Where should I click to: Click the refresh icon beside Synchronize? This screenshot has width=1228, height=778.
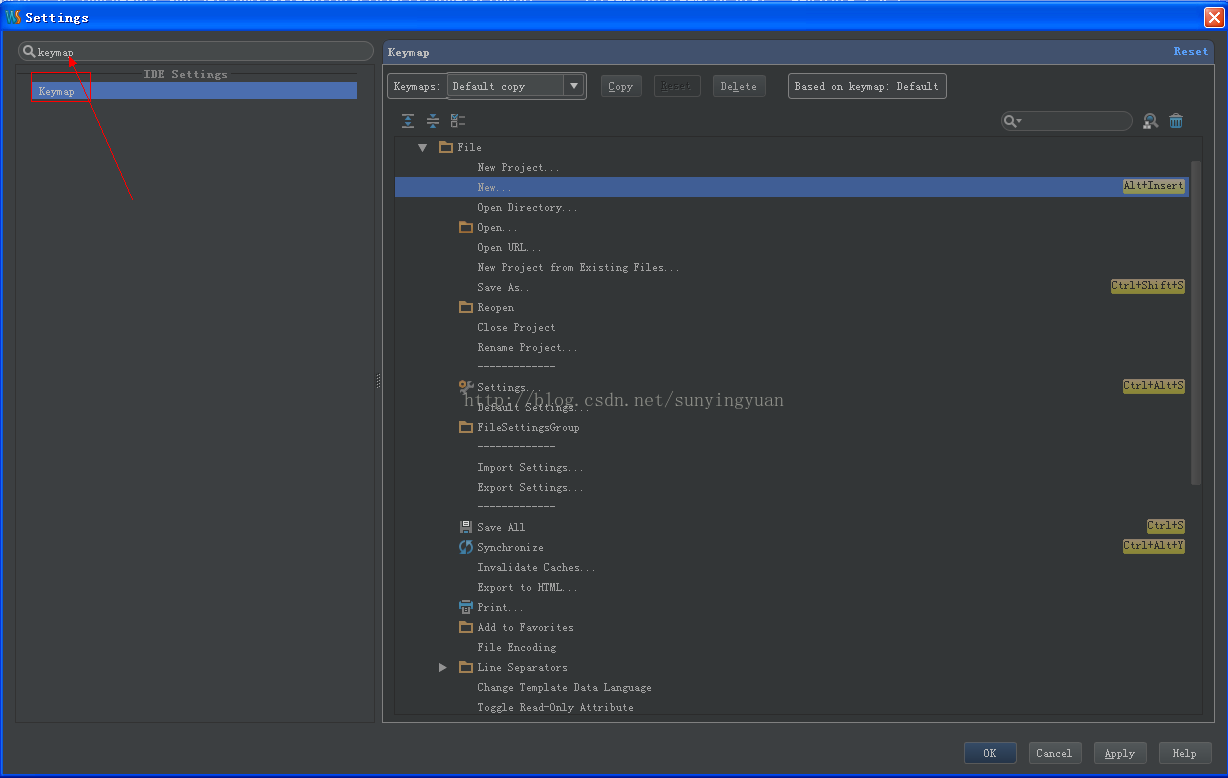coord(466,547)
